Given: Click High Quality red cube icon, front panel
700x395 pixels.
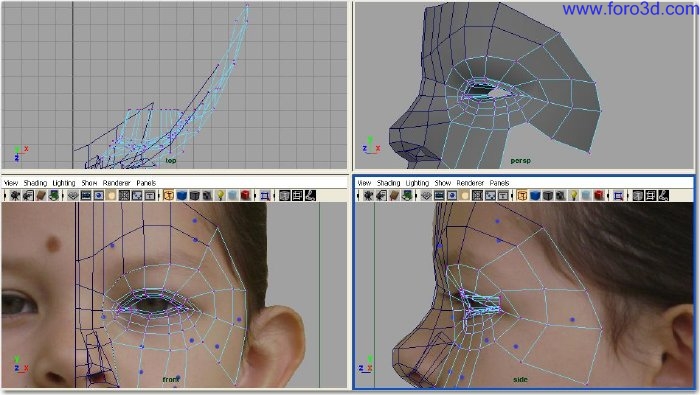Looking at the screenshot, I should tap(246, 195).
